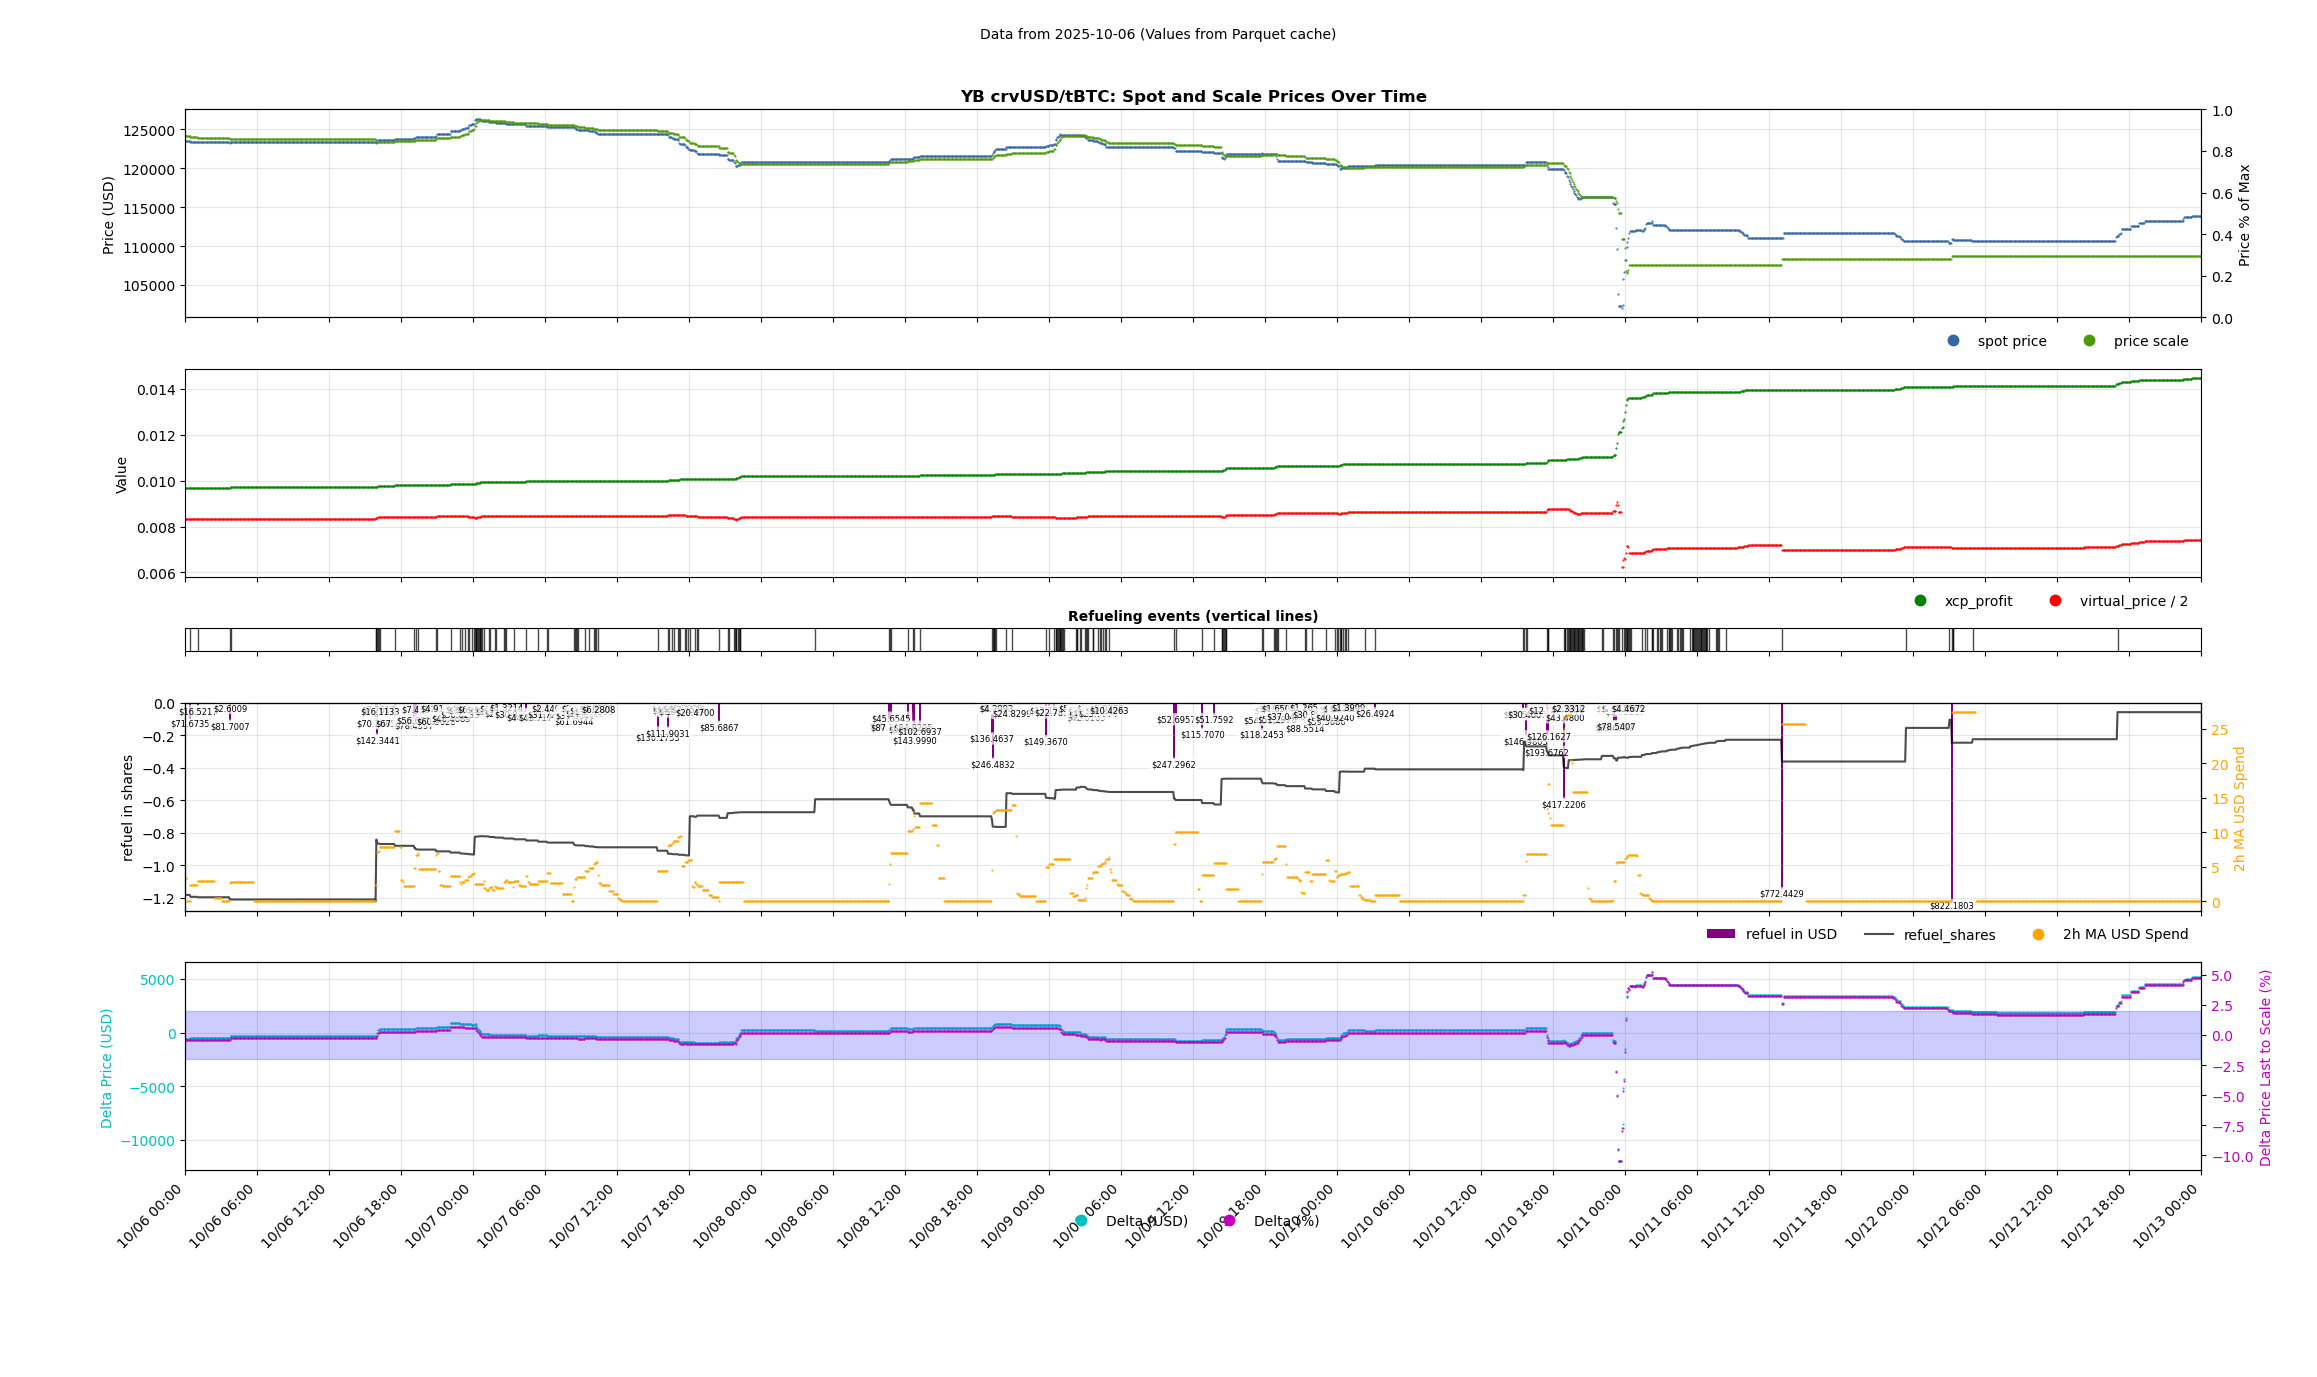2317x1377 pixels.
Task: Click the blue spot price legend marker
Action: [1953, 341]
